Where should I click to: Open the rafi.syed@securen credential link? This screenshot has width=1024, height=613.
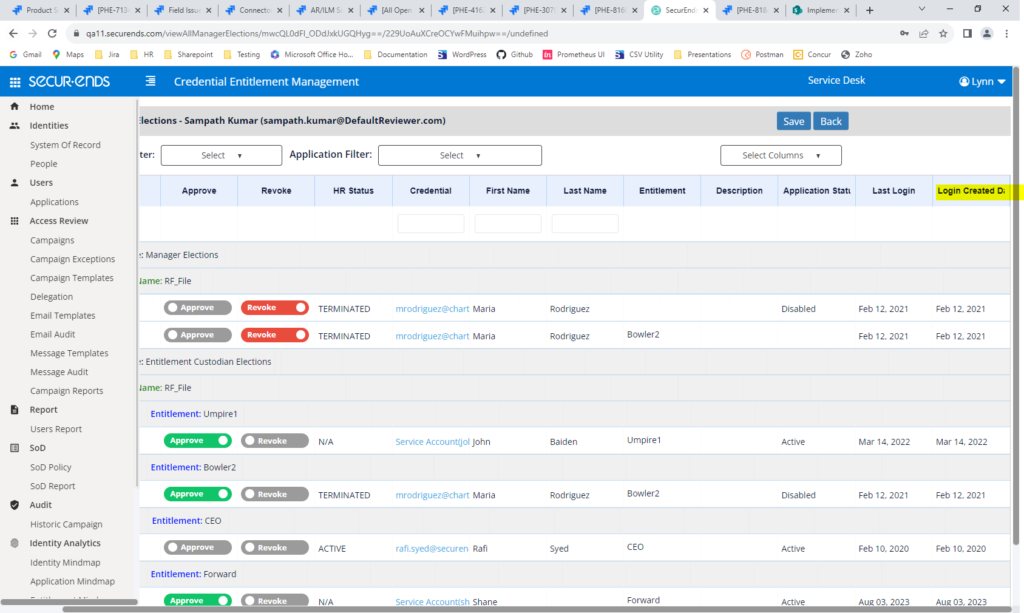pos(432,548)
